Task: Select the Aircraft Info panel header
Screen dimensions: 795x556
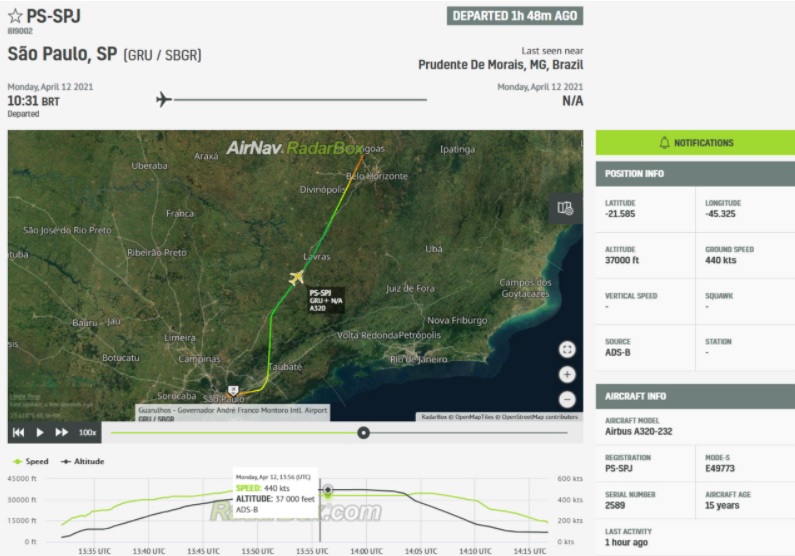Action: click(695, 396)
